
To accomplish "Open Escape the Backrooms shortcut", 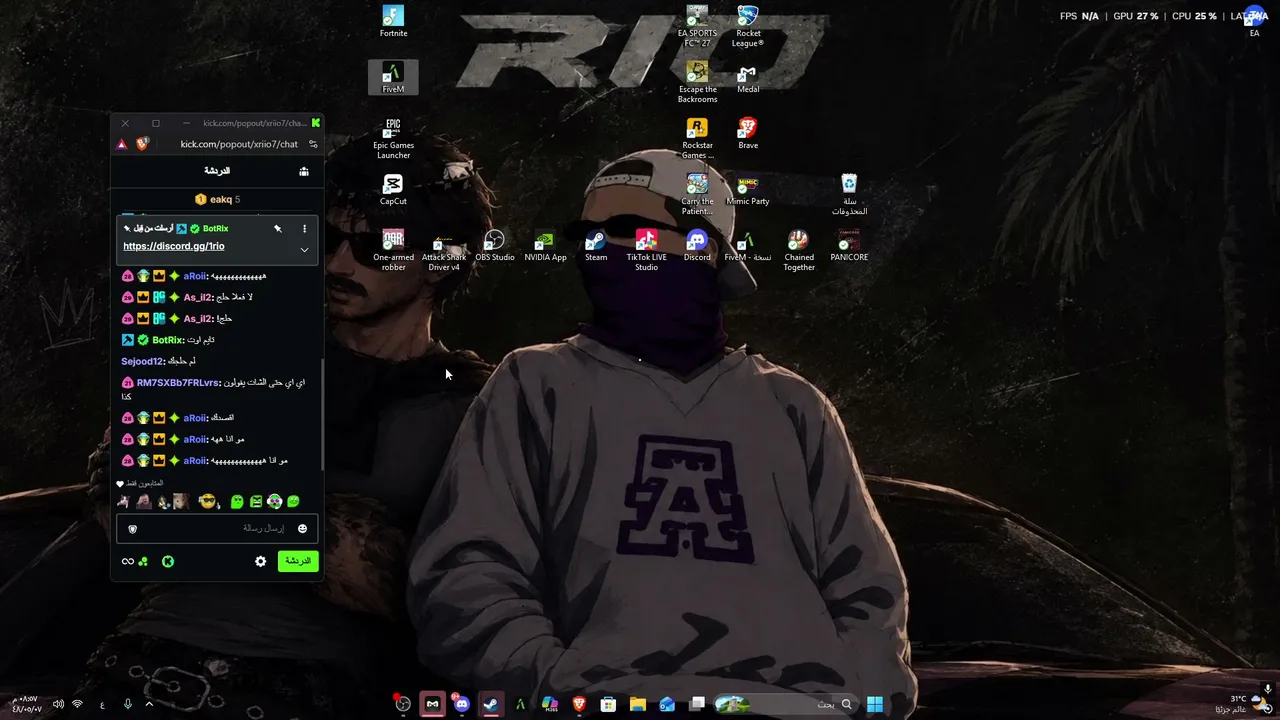I will (697, 83).
